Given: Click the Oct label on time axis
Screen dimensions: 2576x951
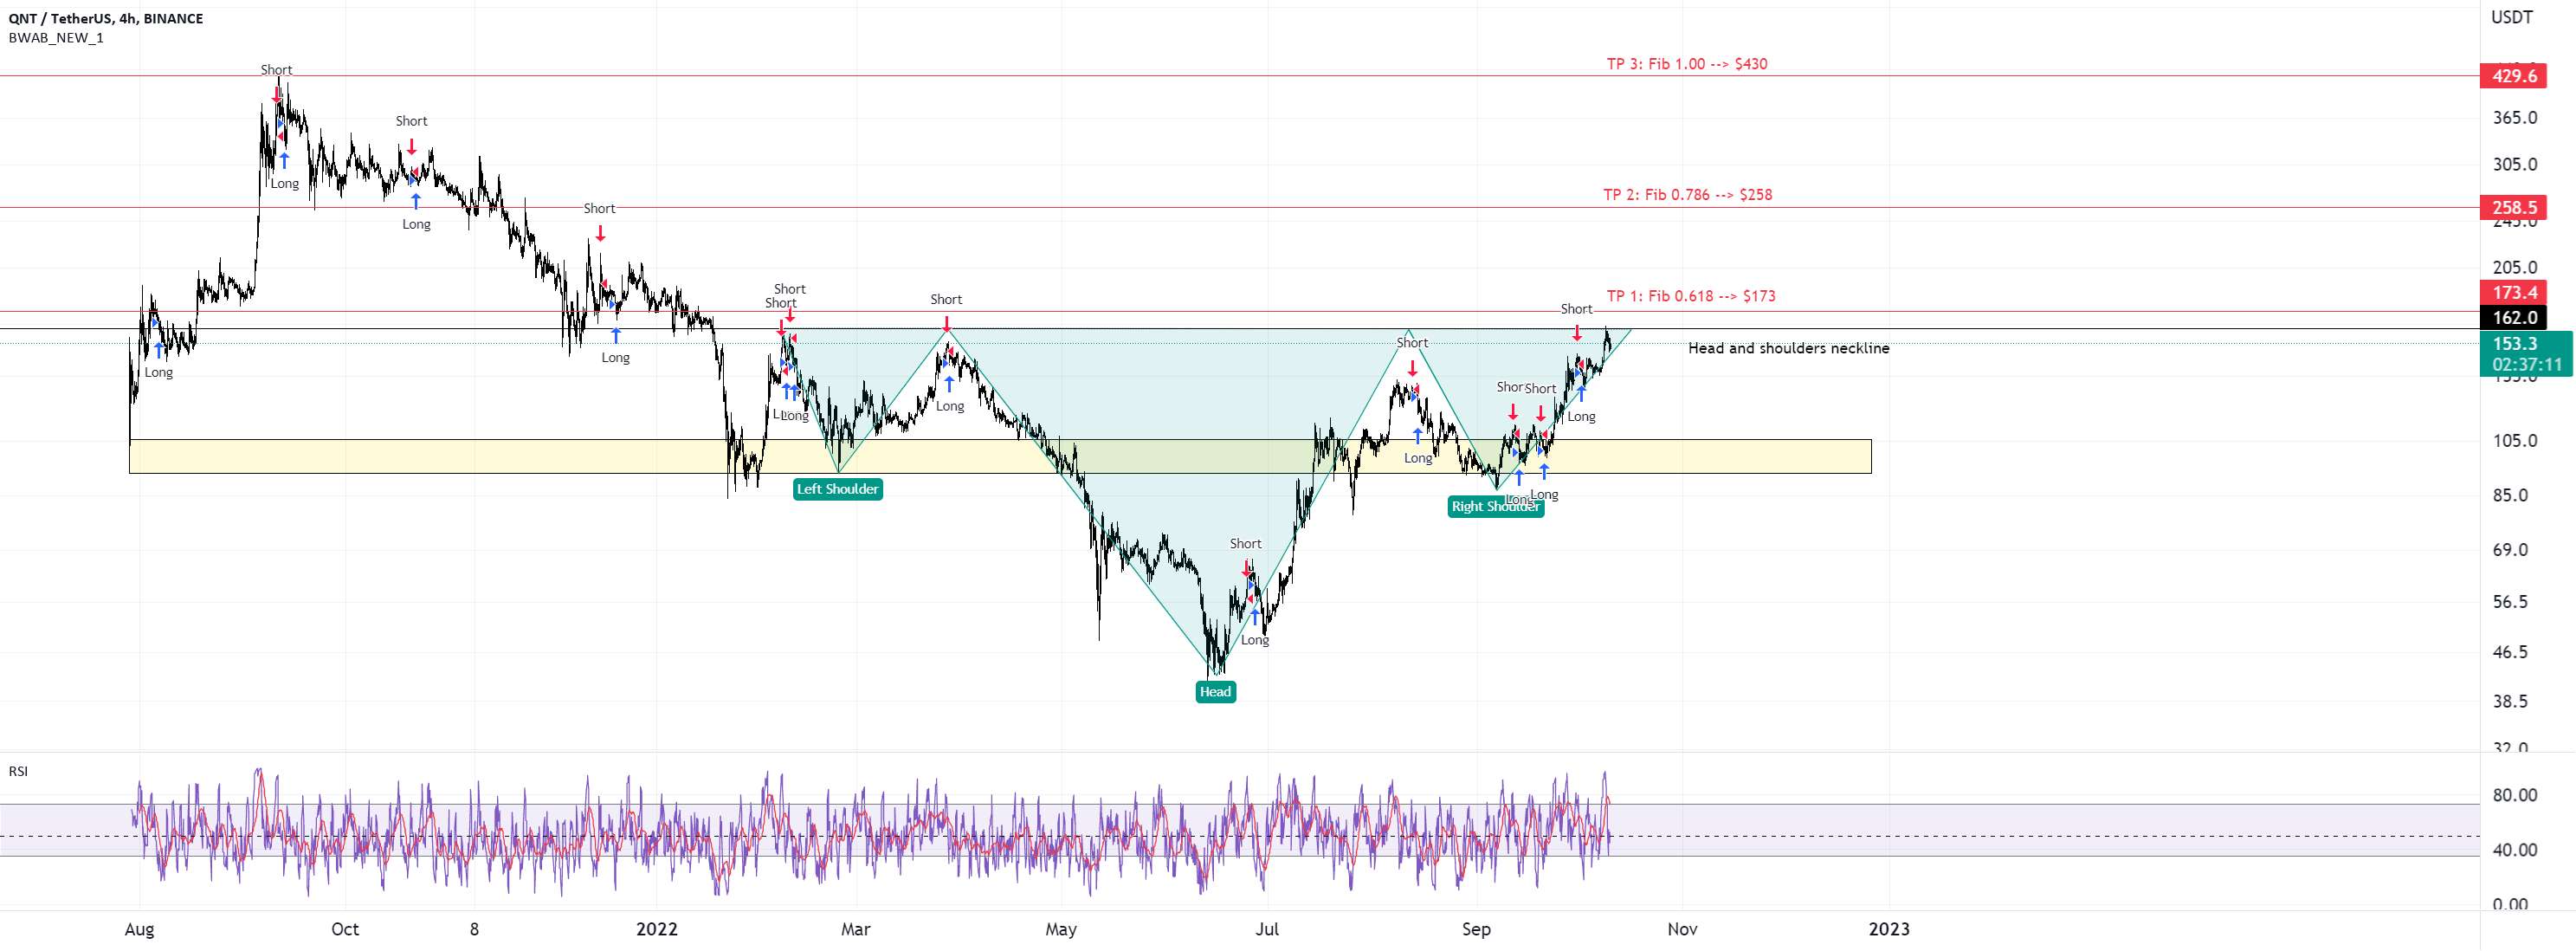Looking at the screenshot, I should click(345, 929).
